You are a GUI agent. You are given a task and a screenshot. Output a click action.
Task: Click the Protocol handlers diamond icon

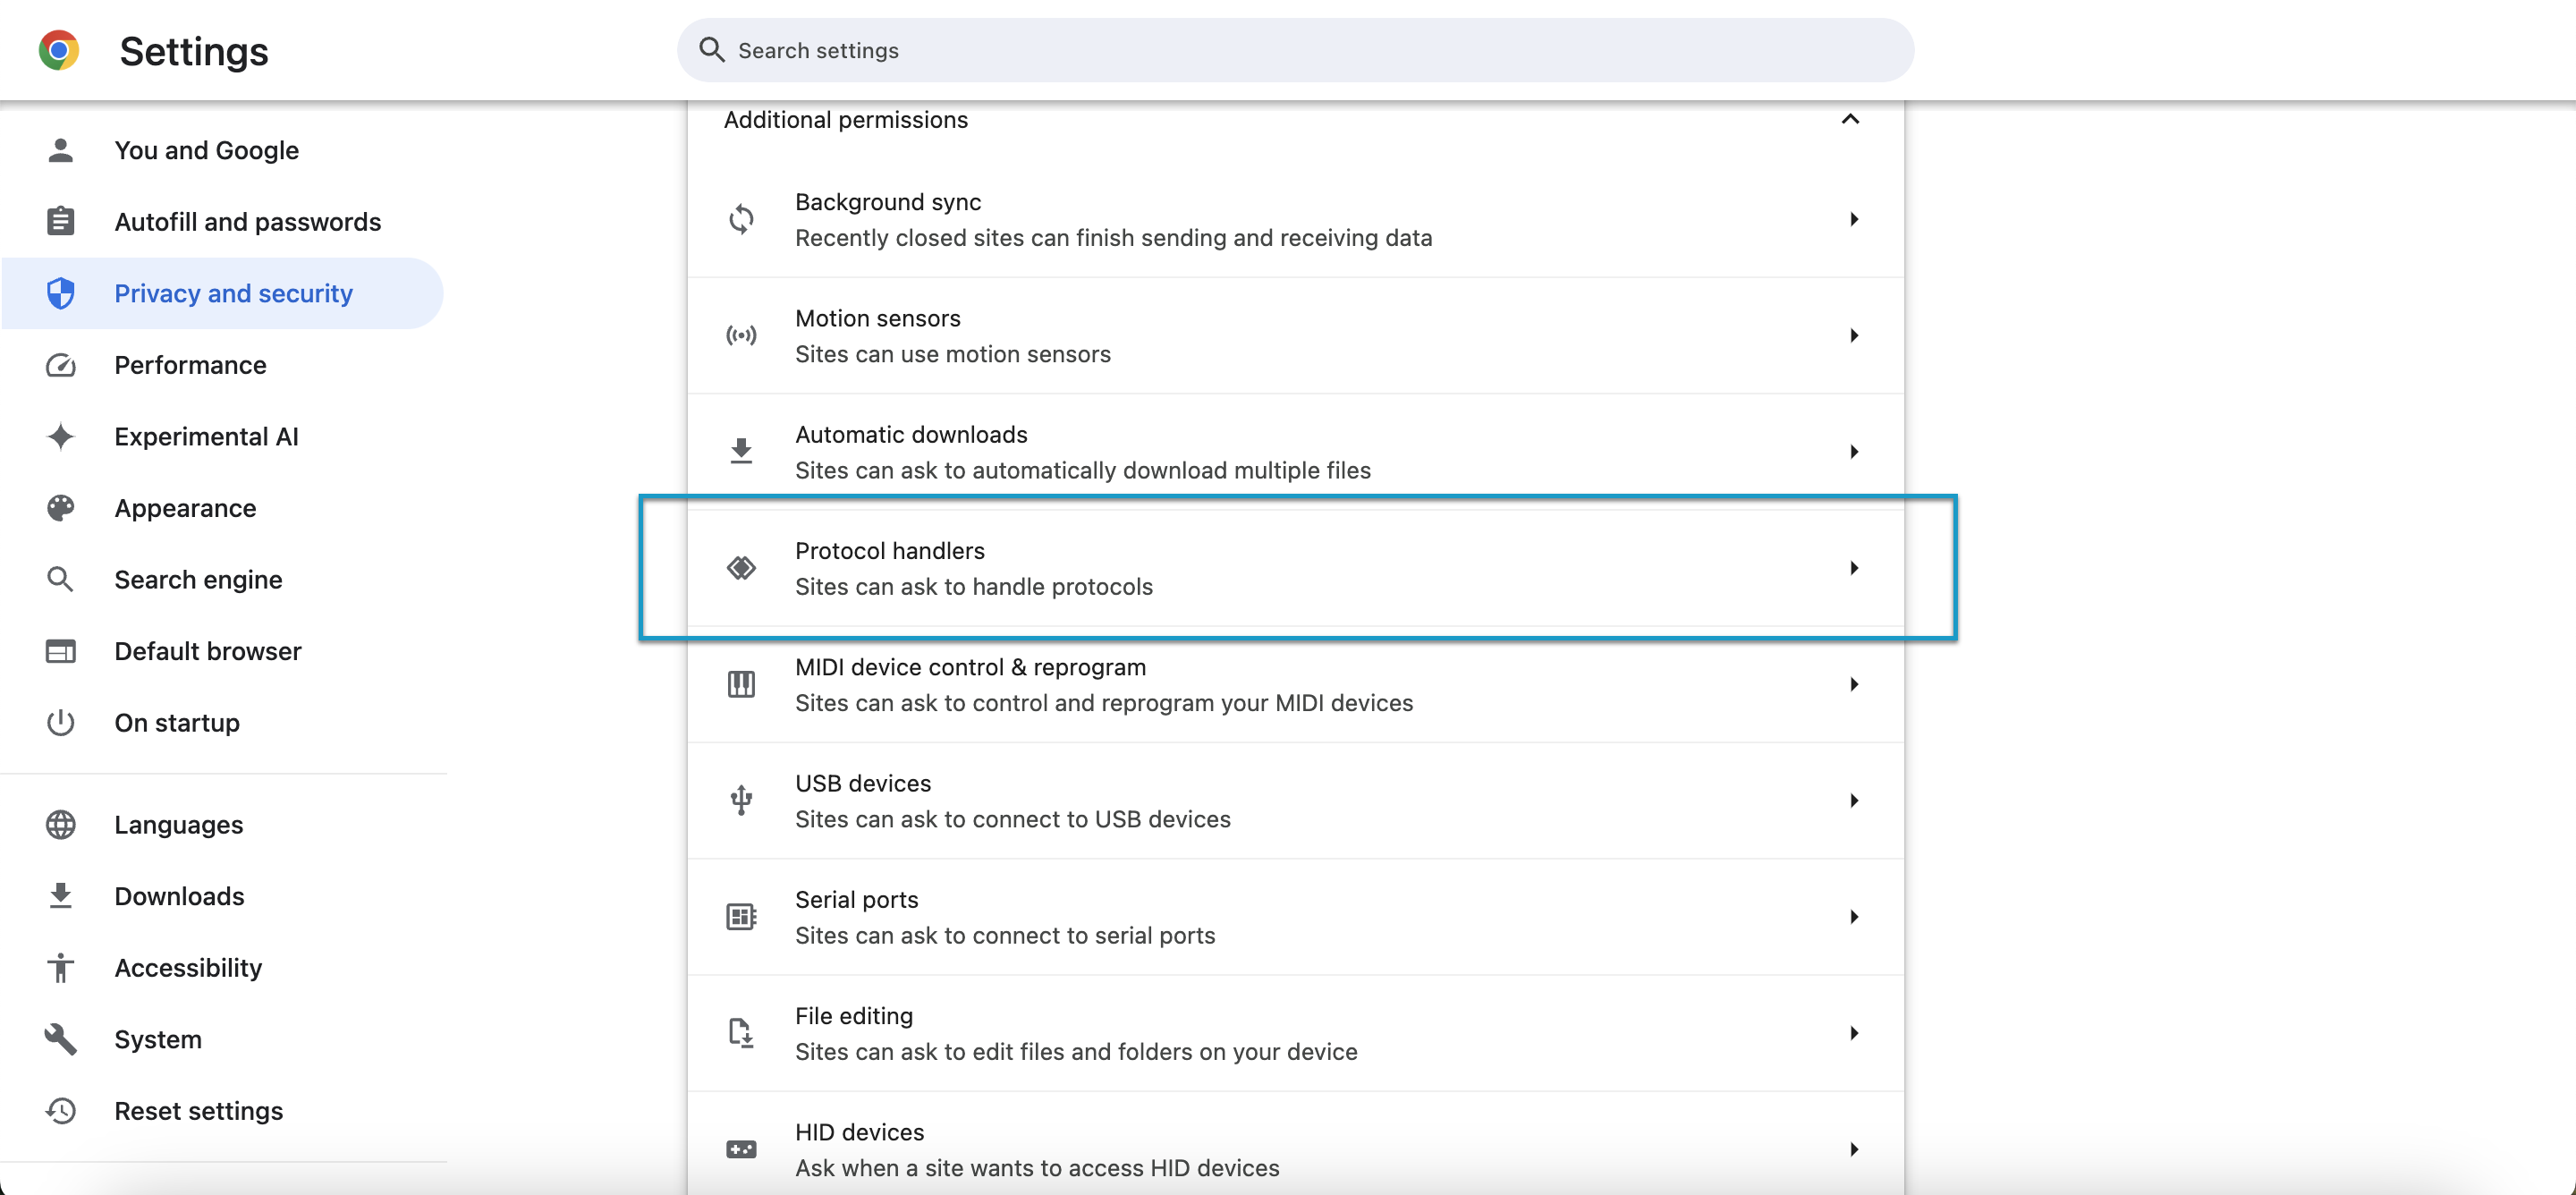point(741,568)
